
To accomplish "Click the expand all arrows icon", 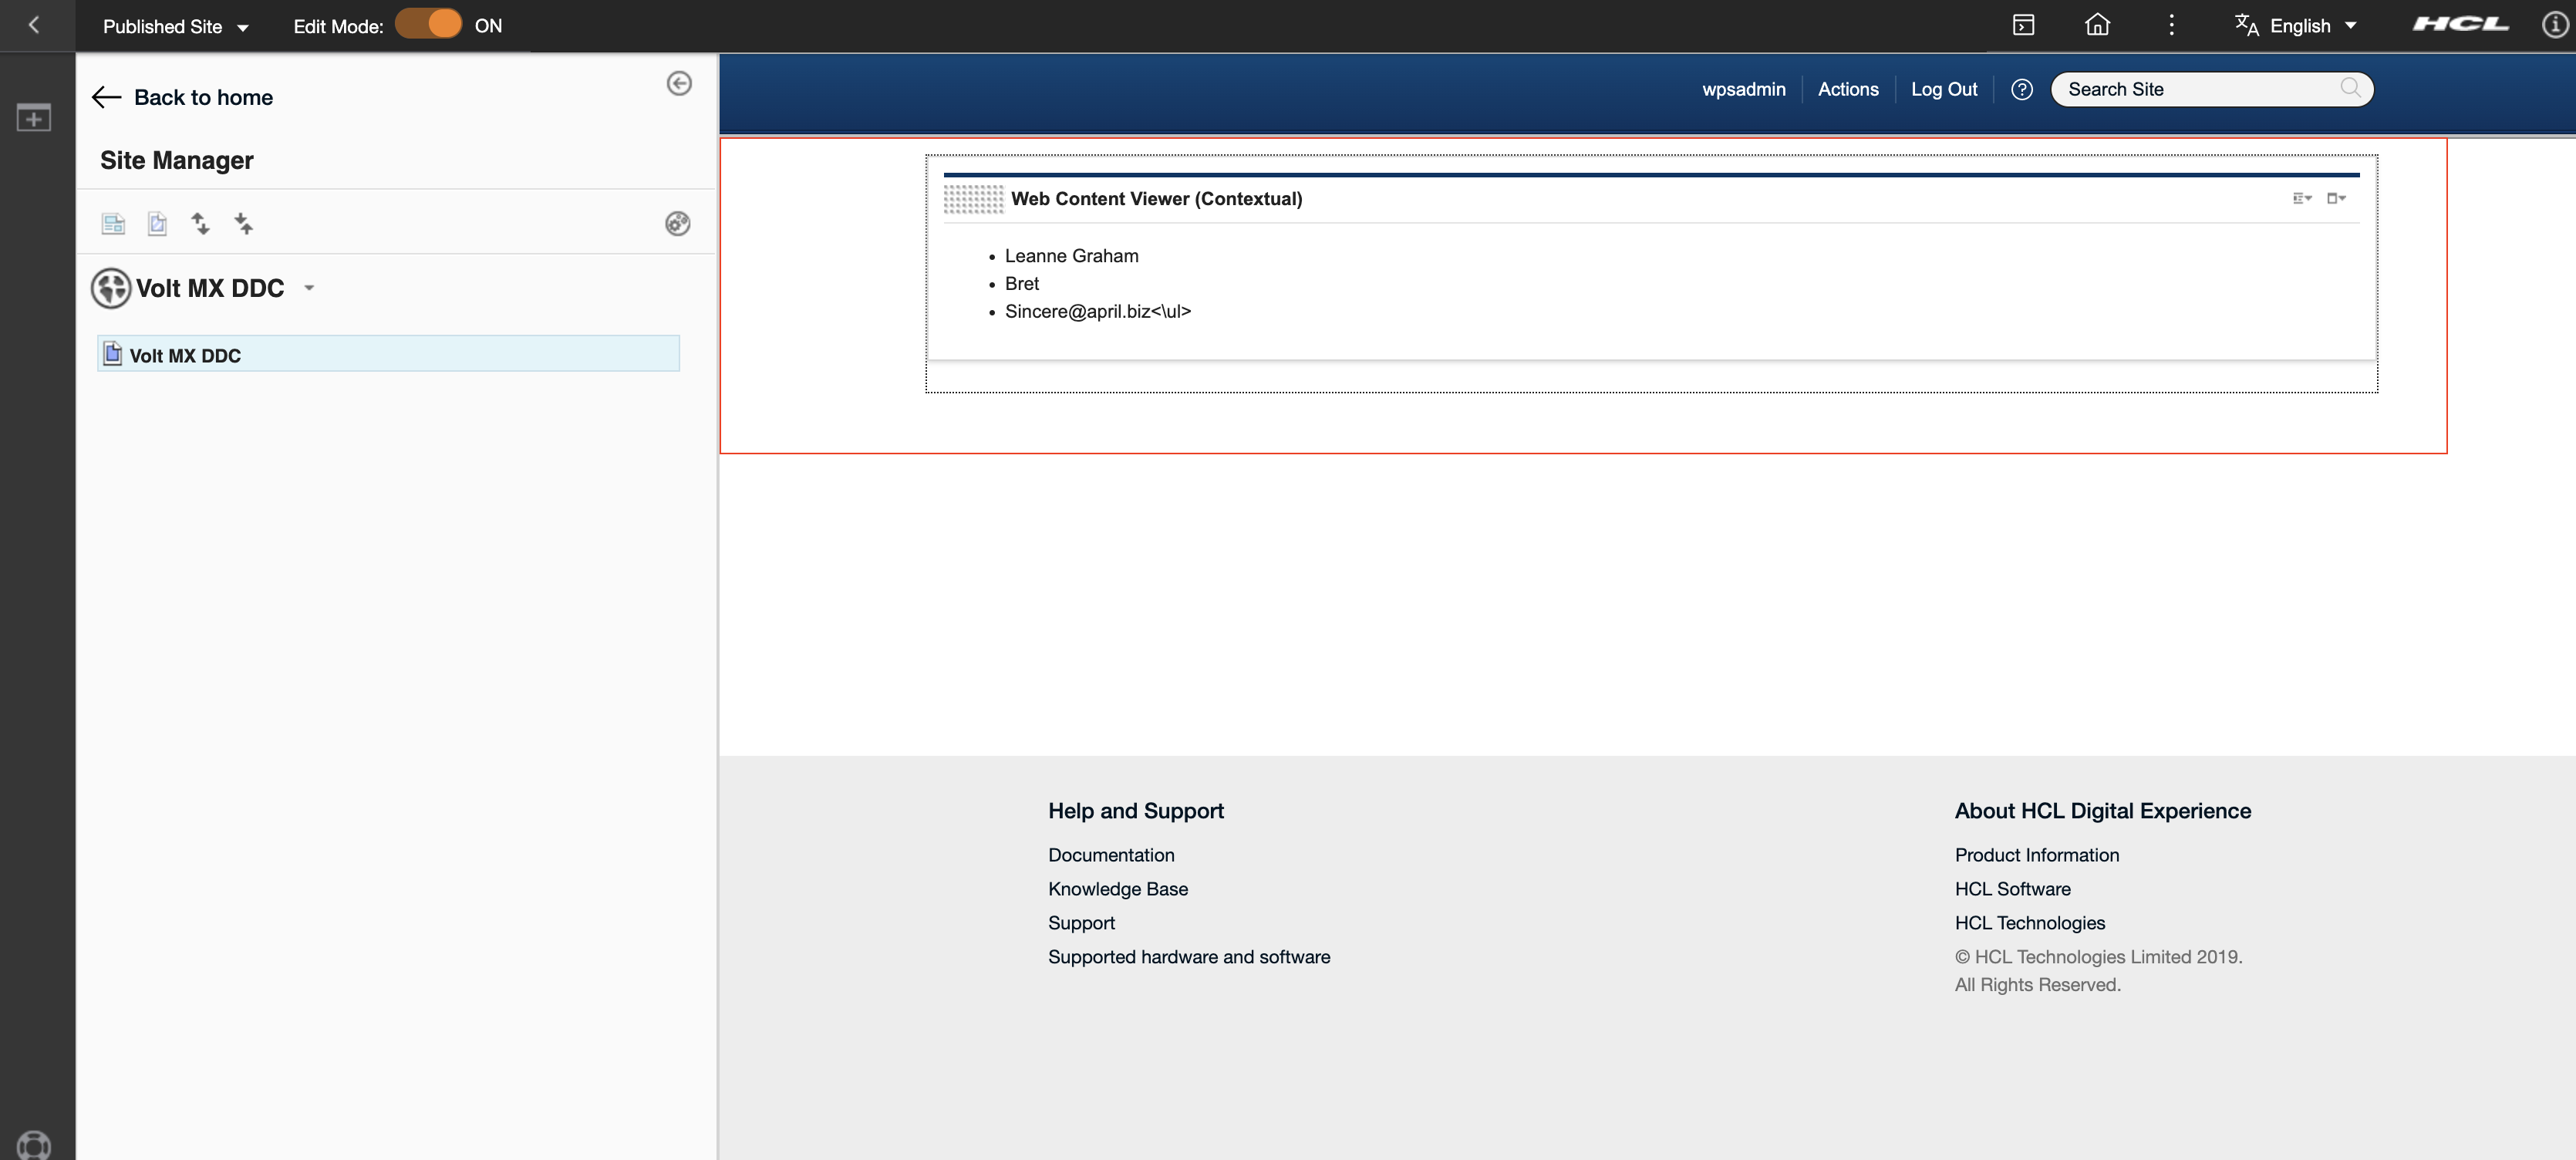I will (x=200, y=224).
